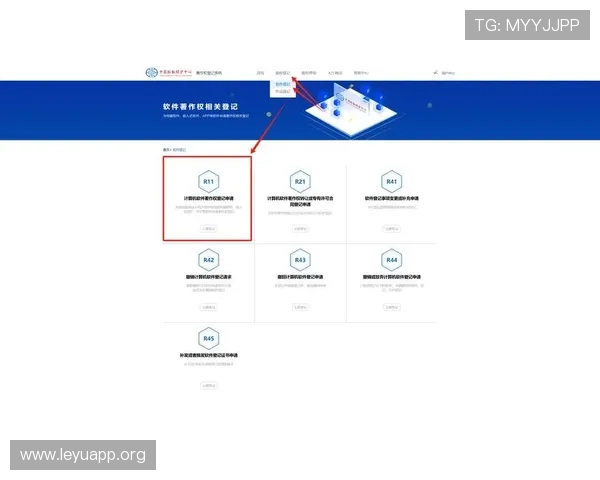Open the fourth header navigation item

[x=335, y=73]
